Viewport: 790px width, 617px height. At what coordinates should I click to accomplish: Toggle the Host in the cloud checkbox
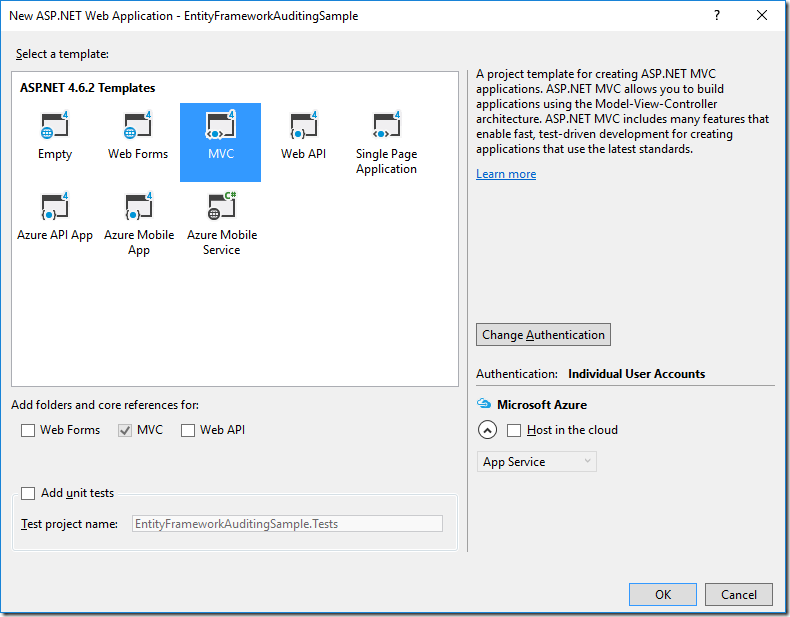coord(514,430)
